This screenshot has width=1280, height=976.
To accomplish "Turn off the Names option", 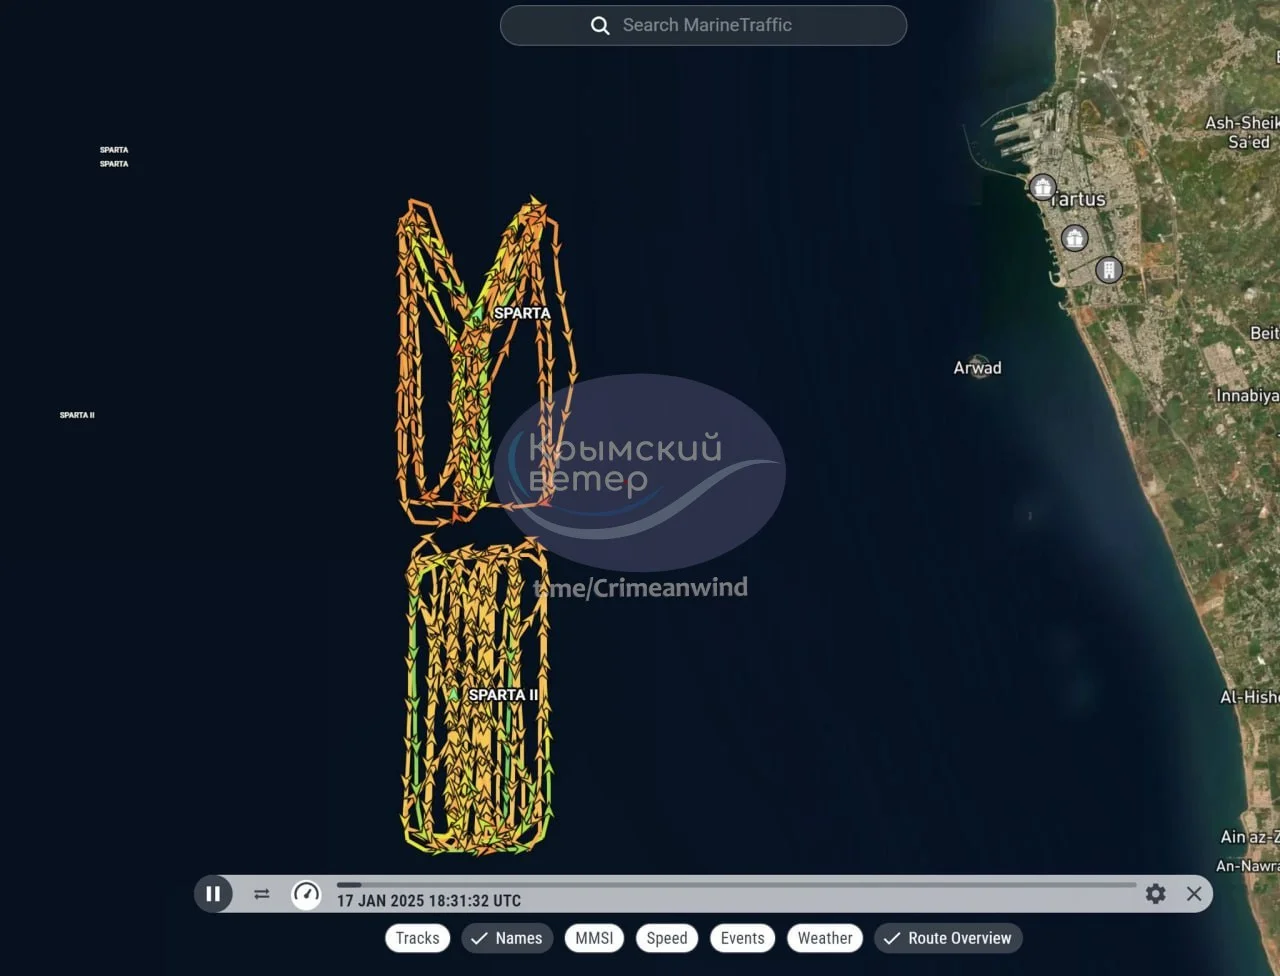I will (x=506, y=938).
